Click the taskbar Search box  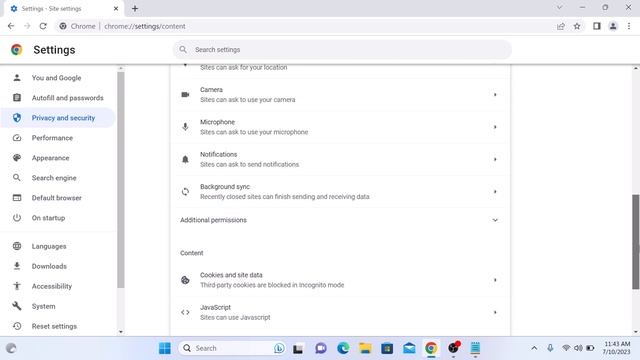(232, 348)
